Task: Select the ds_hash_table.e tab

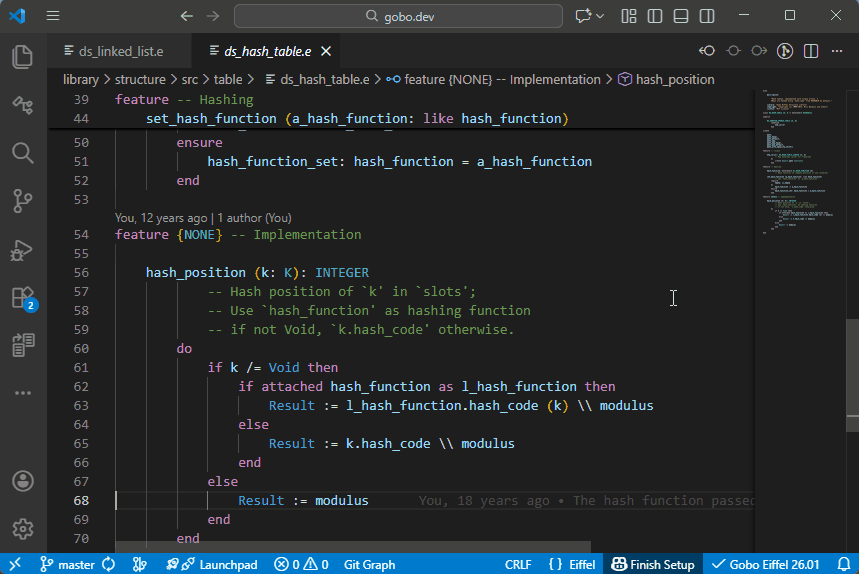Action: point(267,51)
